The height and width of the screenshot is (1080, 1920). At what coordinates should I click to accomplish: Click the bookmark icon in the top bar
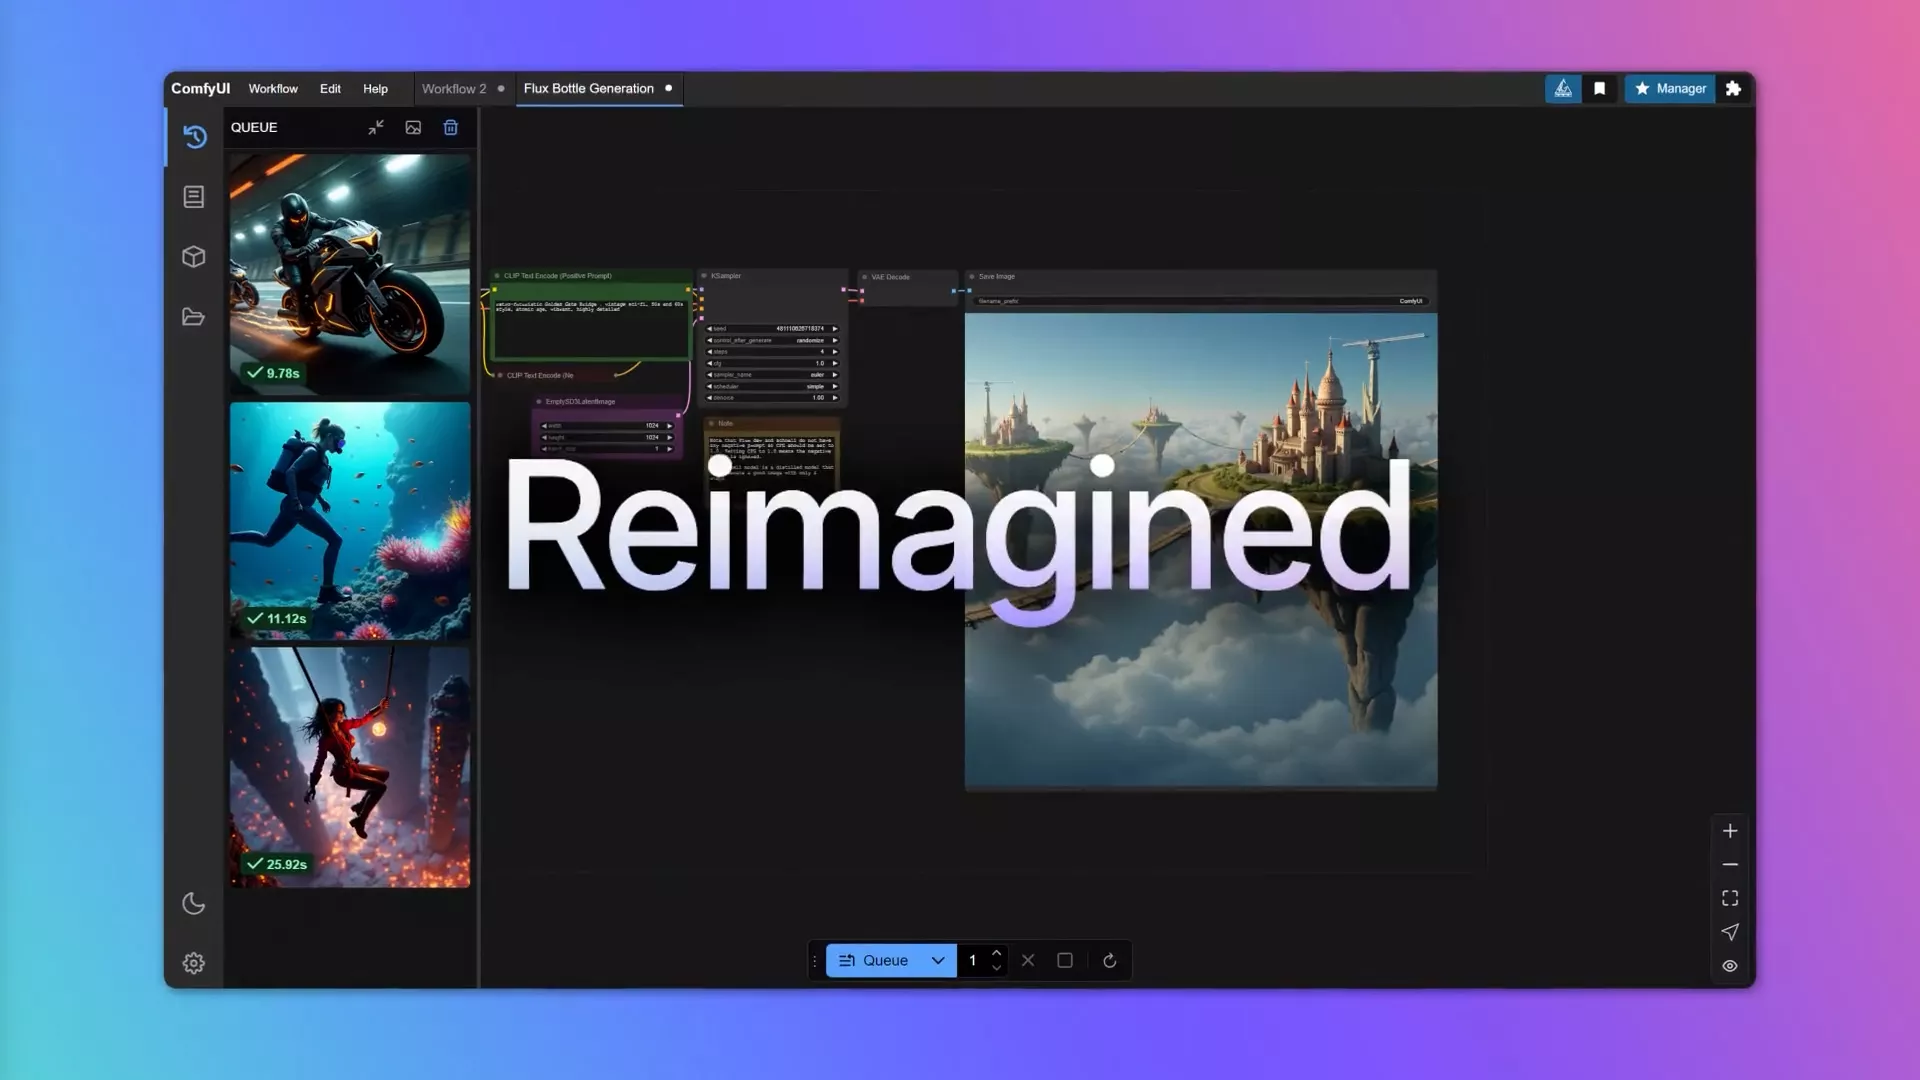click(1600, 89)
